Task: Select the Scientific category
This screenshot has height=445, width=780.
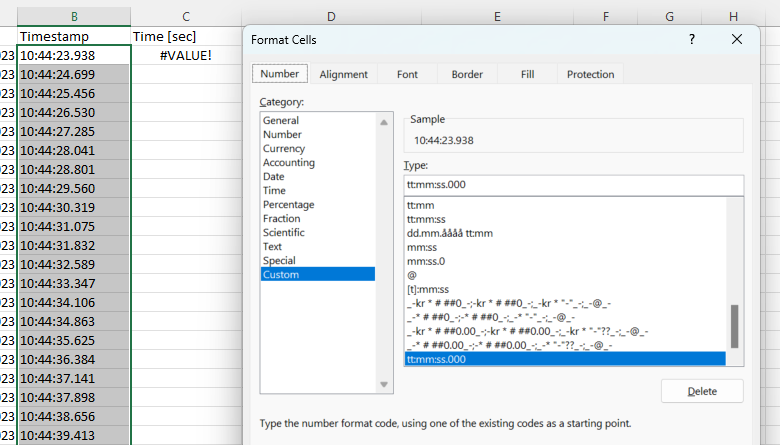Action: click(x=318, y=232)
